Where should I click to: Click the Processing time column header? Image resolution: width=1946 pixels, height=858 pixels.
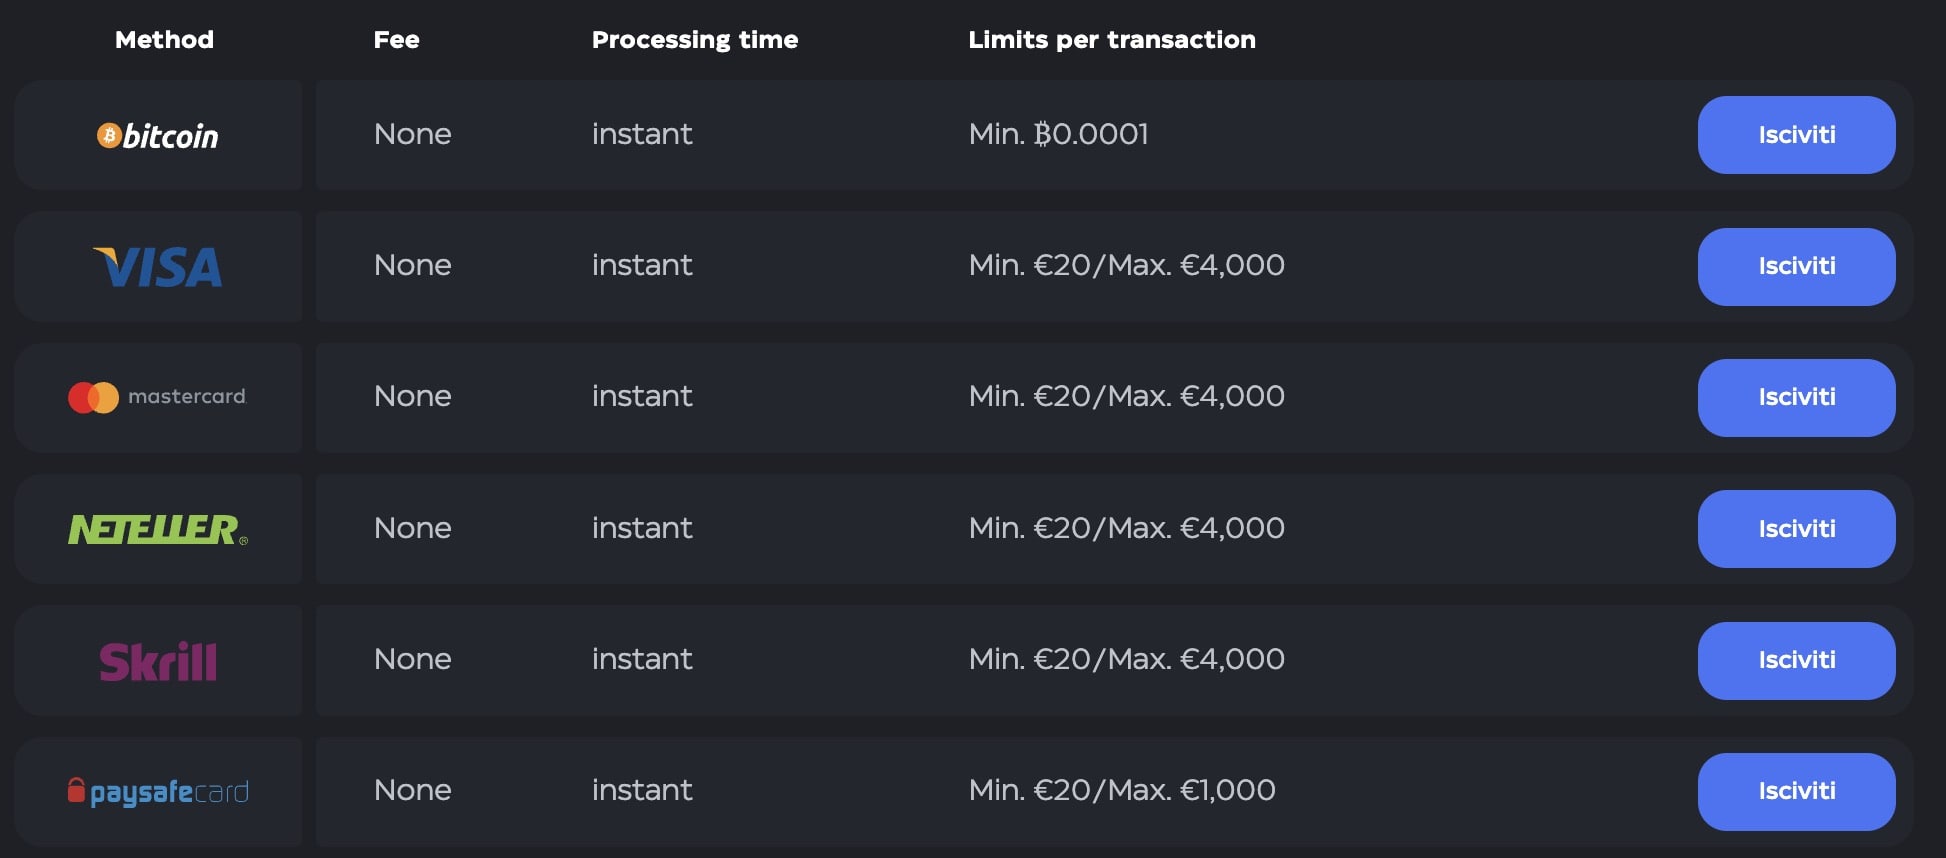695,40
